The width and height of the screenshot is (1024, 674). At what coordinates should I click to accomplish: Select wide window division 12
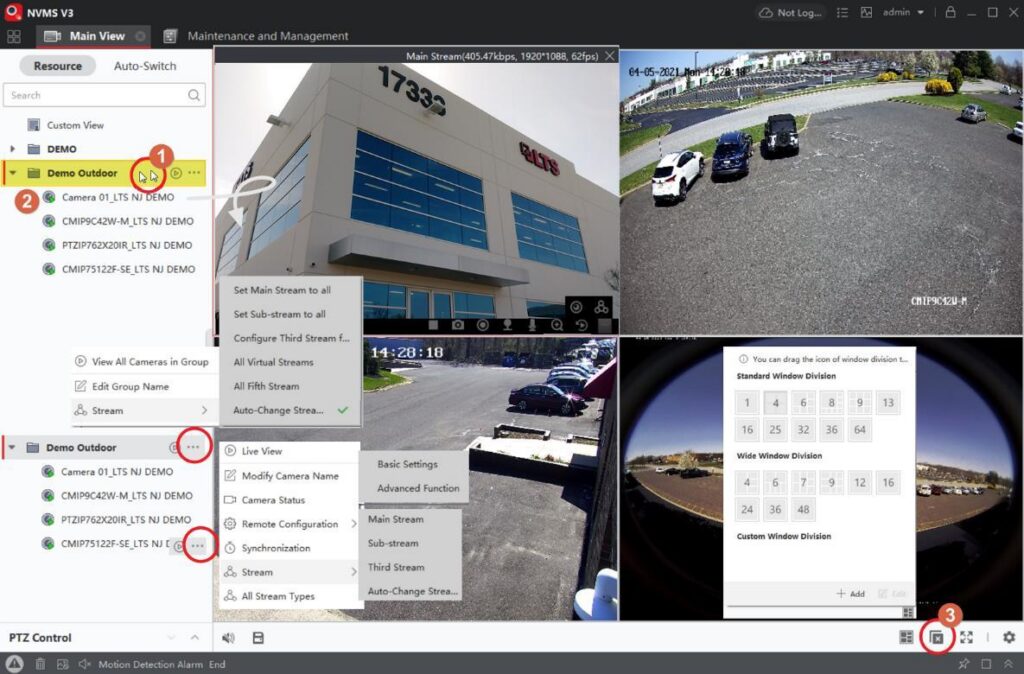(x=859, y=483)
